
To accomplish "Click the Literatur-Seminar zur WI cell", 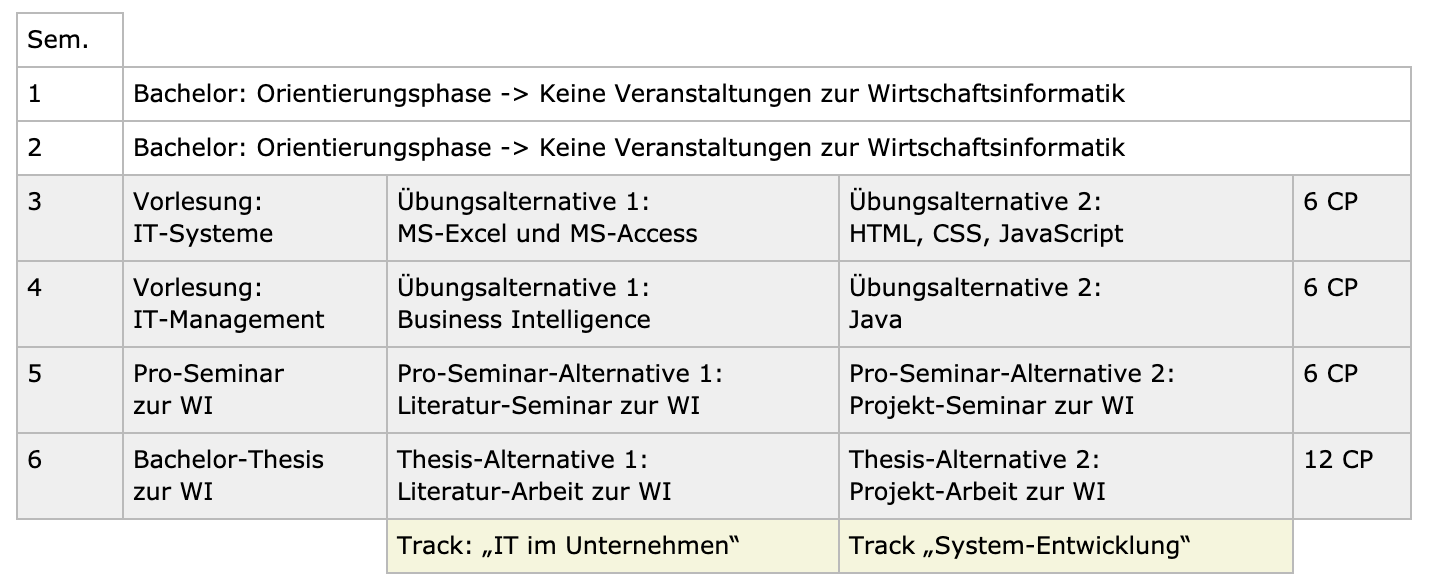I will (x=612, y=389).
